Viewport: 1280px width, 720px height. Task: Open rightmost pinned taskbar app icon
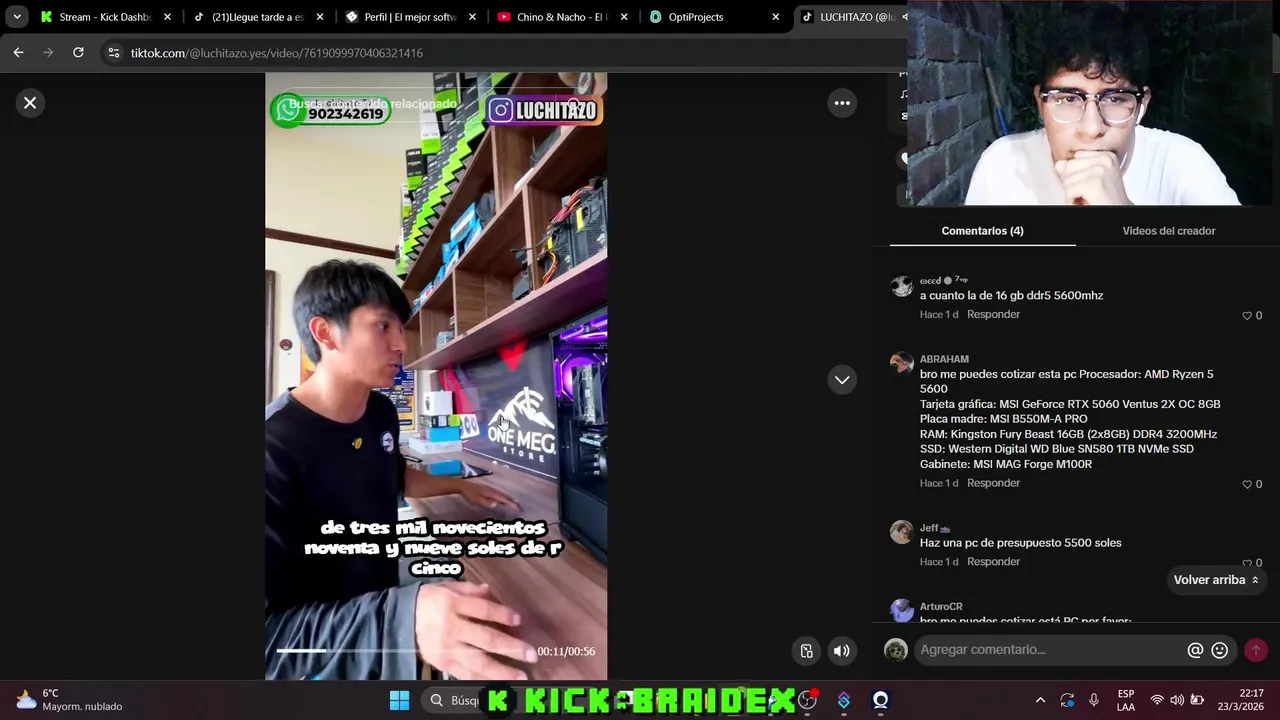[x=880, y=700]
